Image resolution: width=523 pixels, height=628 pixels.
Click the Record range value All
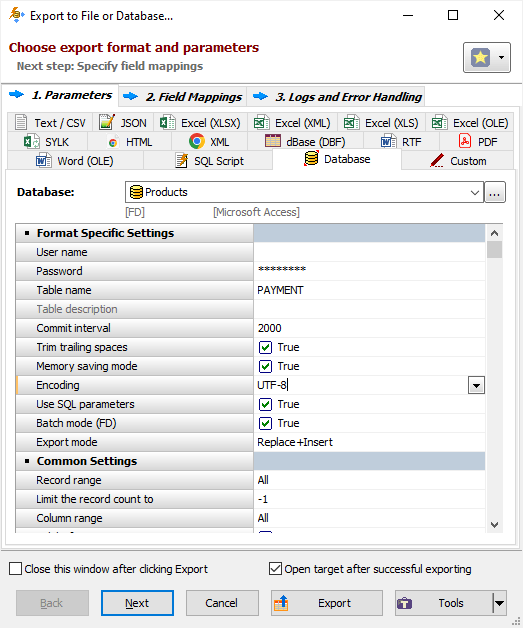pos(369,480)
